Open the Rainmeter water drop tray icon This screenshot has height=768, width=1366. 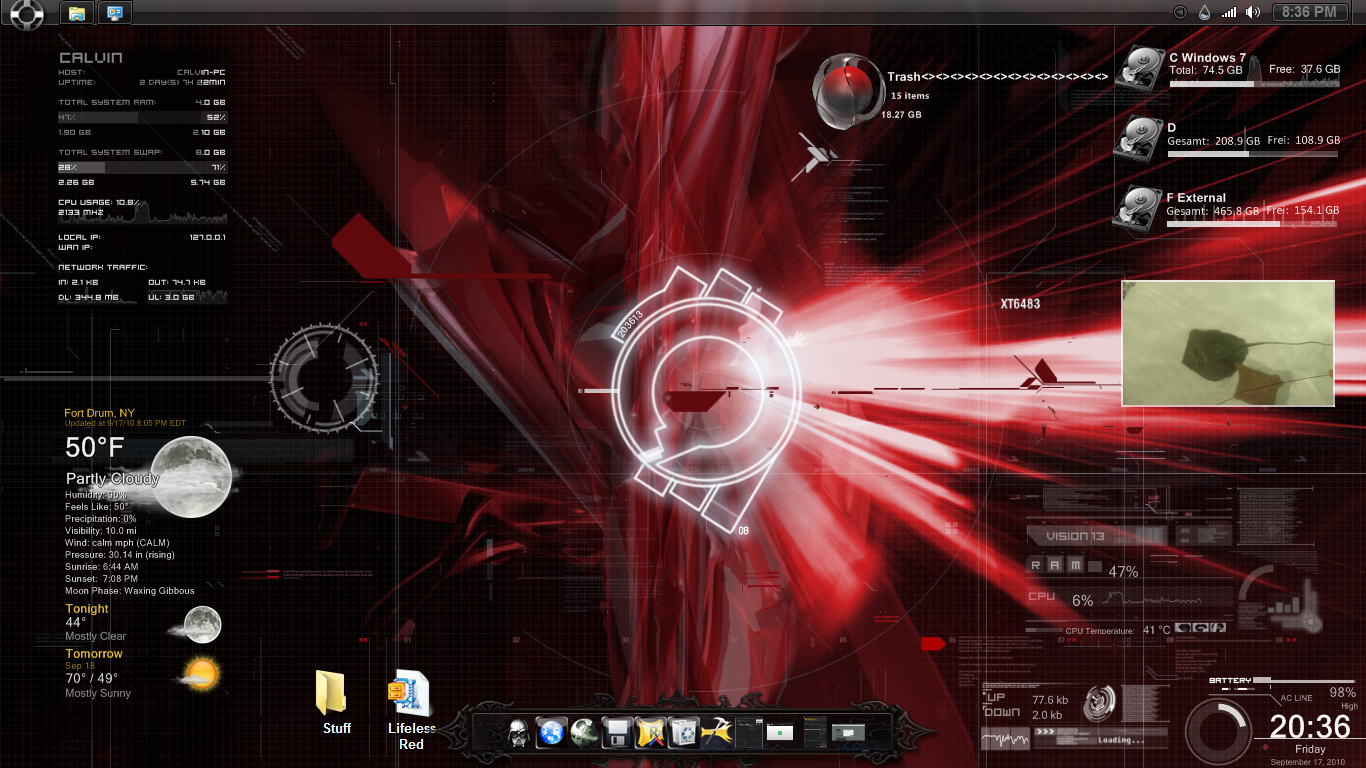[1204, 12]
